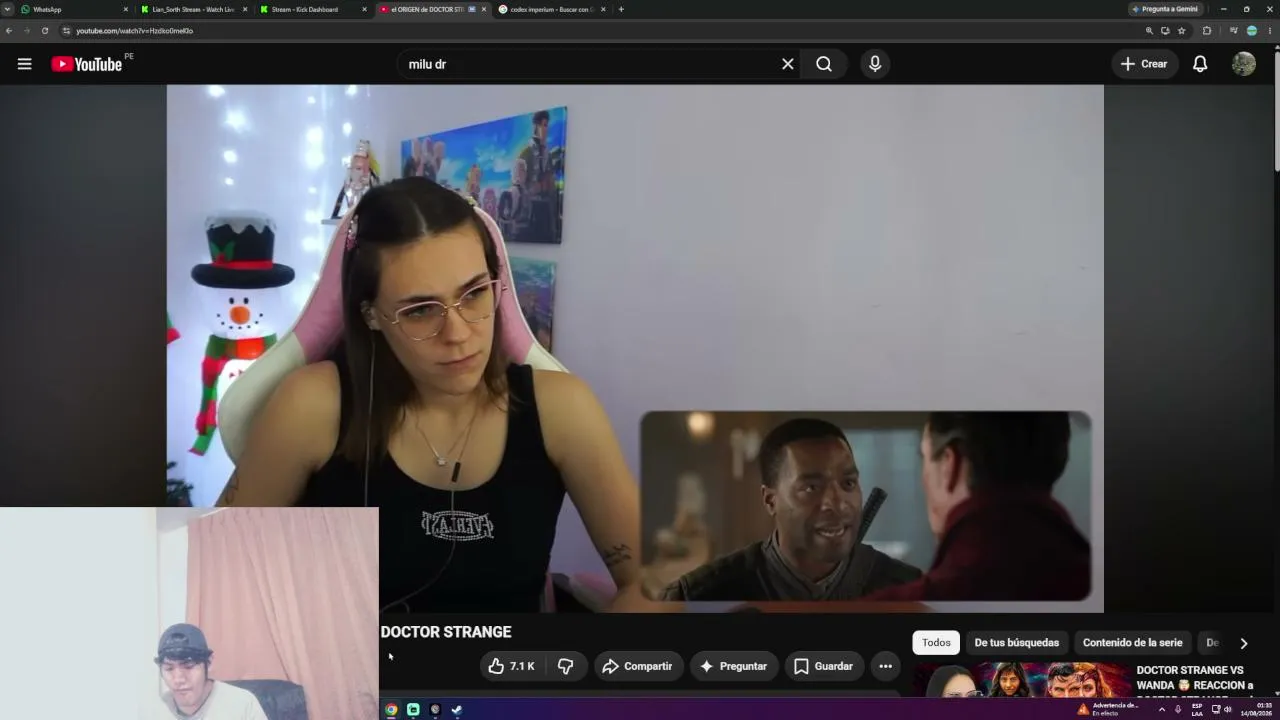This screenshot has height=720, width=1280.
Task: Open the Steam taskbar icon
Action: (457, 710)
